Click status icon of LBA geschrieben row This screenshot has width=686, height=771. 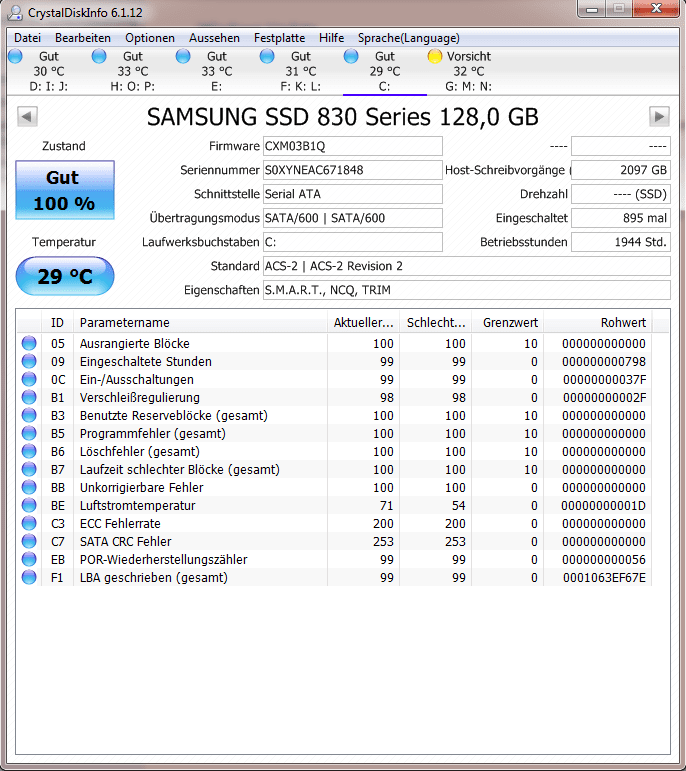coord(29,577)
